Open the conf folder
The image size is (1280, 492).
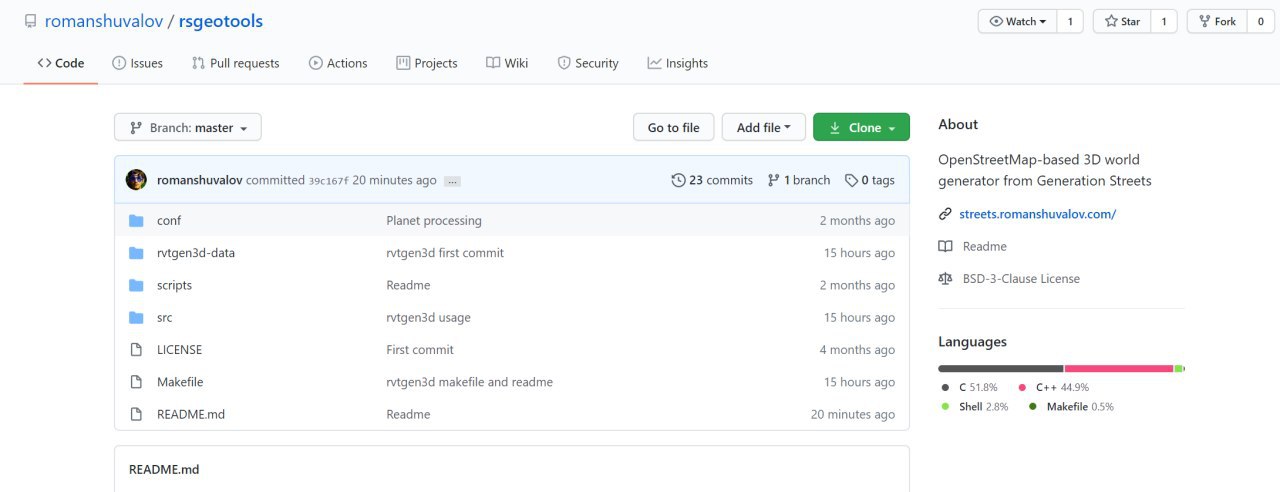click(x=169, y=220)
